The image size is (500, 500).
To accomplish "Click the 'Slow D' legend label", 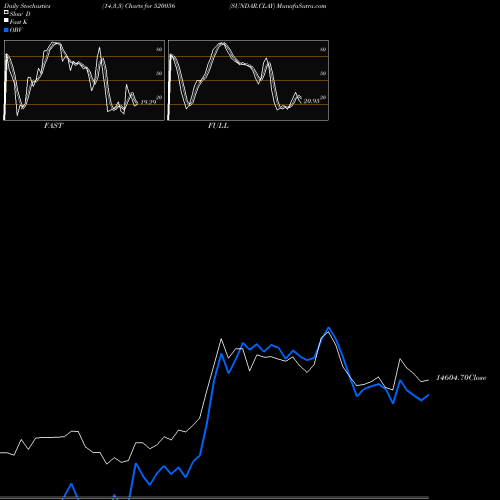I will [x=20, y=14].
